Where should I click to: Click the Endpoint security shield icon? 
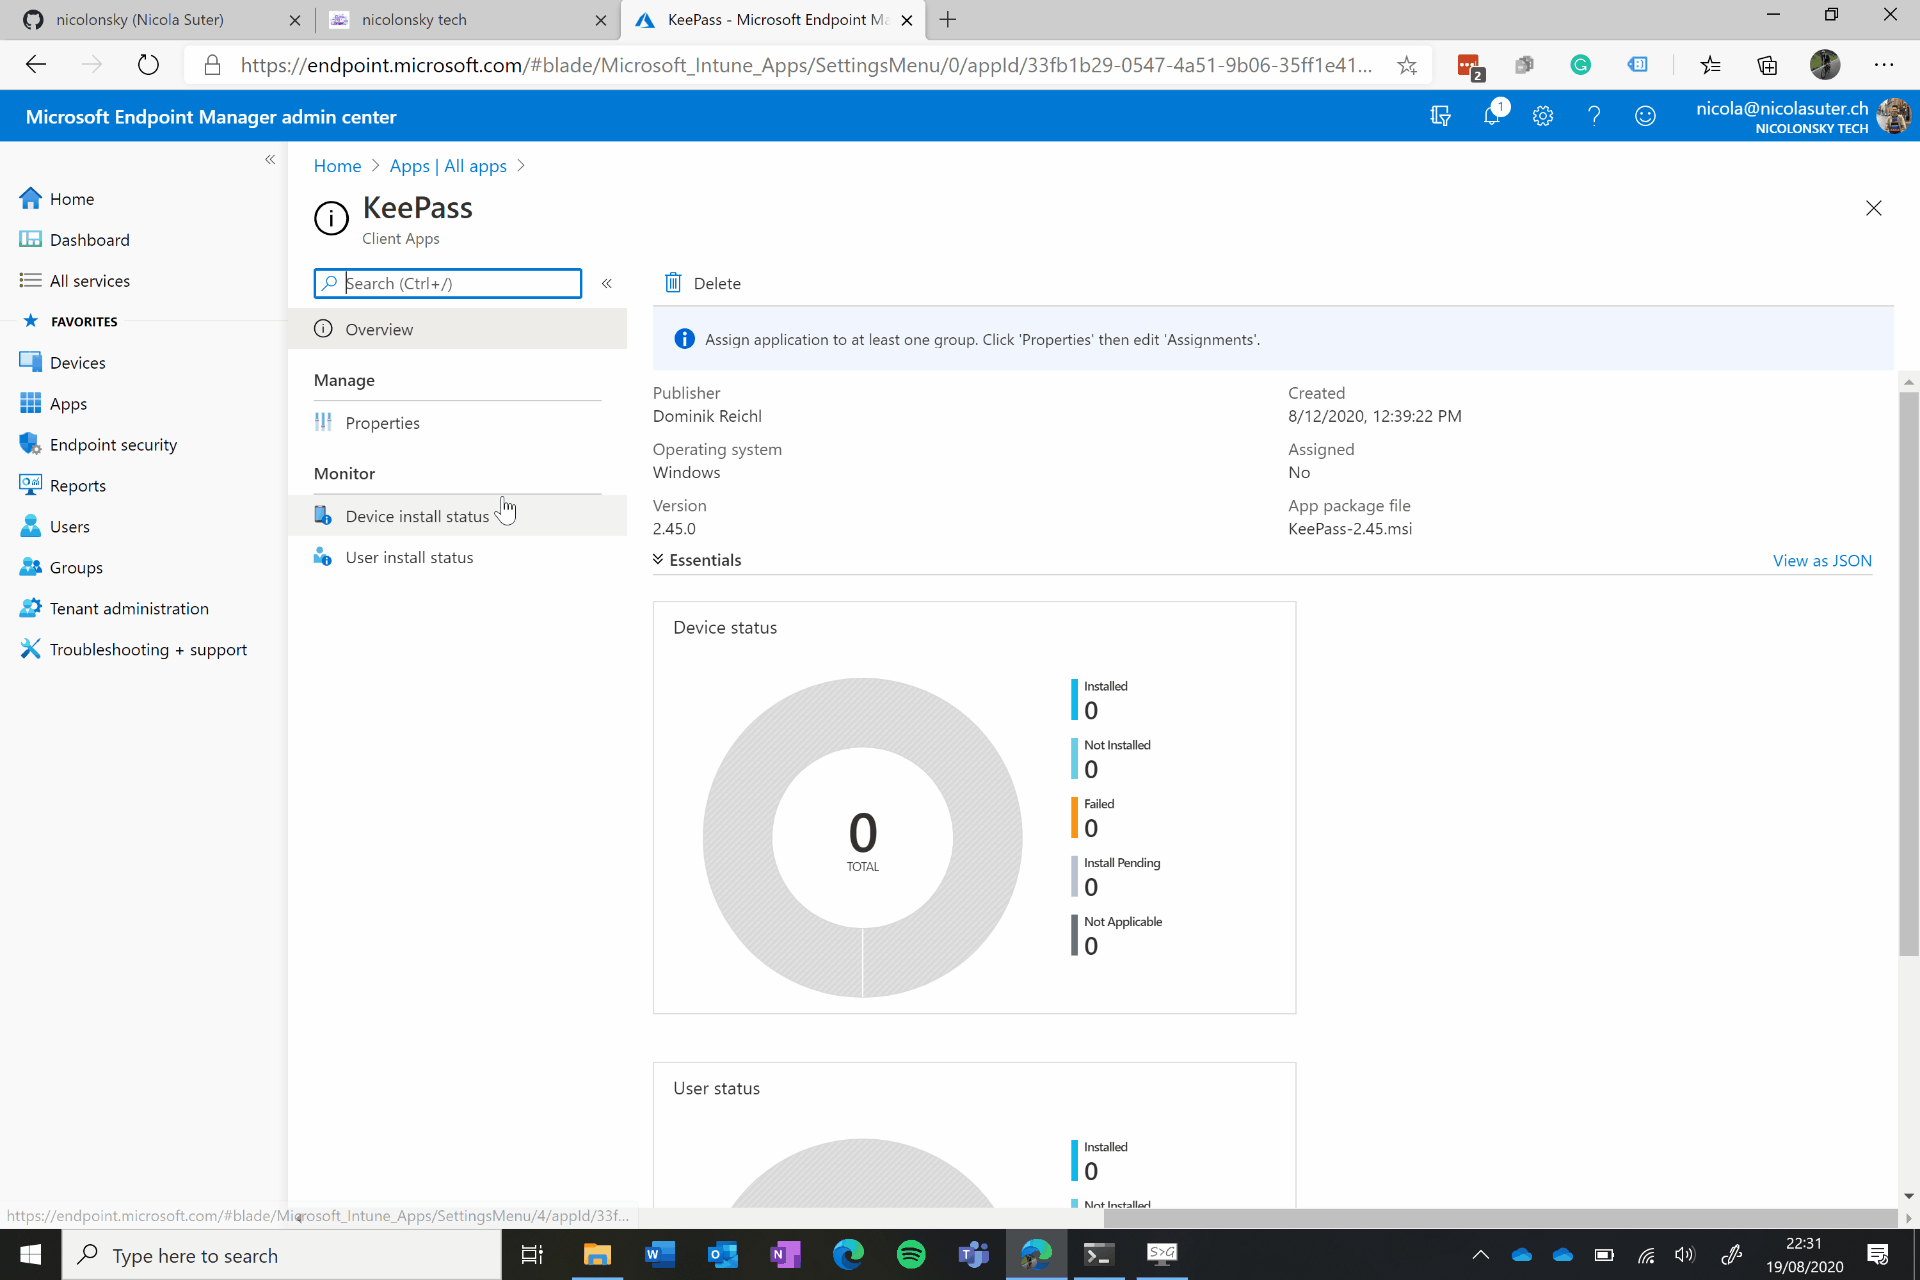[30, 444]
